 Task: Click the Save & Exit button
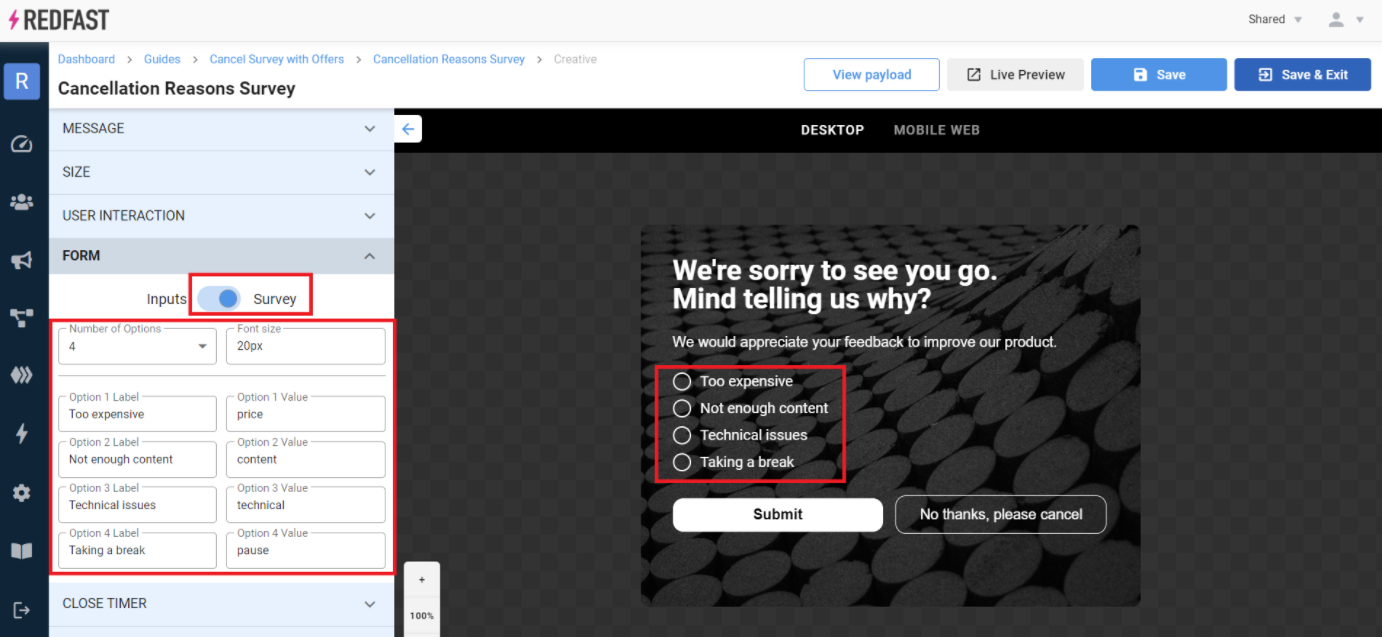[x=1302, y=75]
